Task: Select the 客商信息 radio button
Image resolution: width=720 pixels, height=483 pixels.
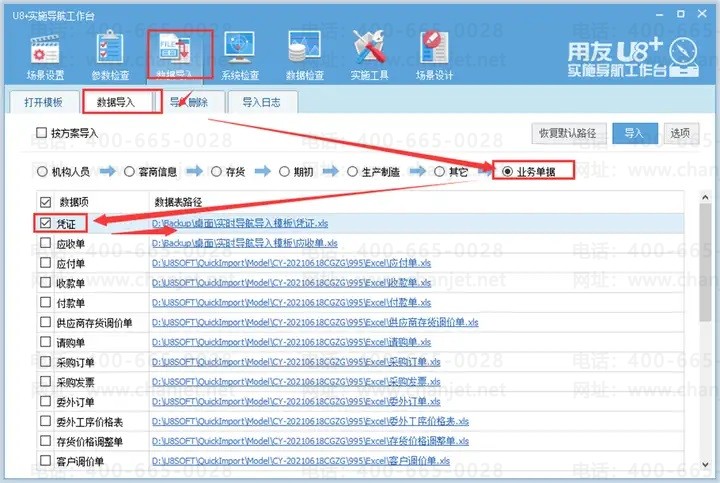Action: [x=129, y=172]
